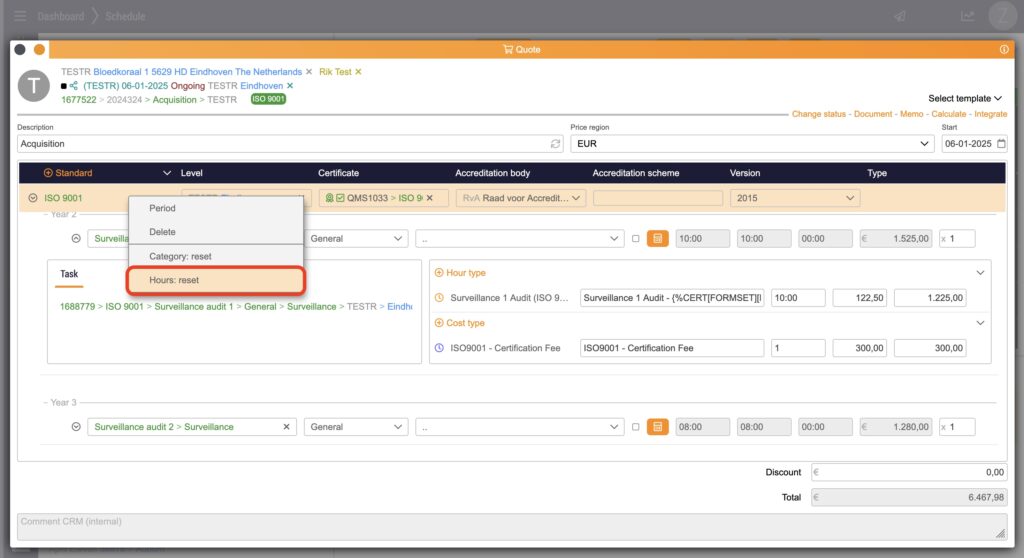Click the orange calculator icon in Year 2 row
Viewport: 1024px width, 558px height.
point(657,239)
